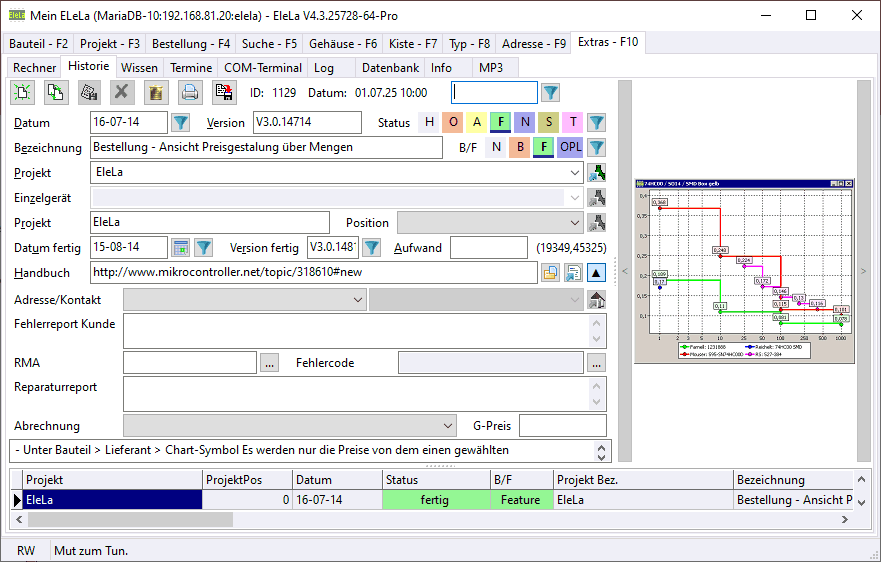Click the '...' button beside Fehlercode

[596, 363]
